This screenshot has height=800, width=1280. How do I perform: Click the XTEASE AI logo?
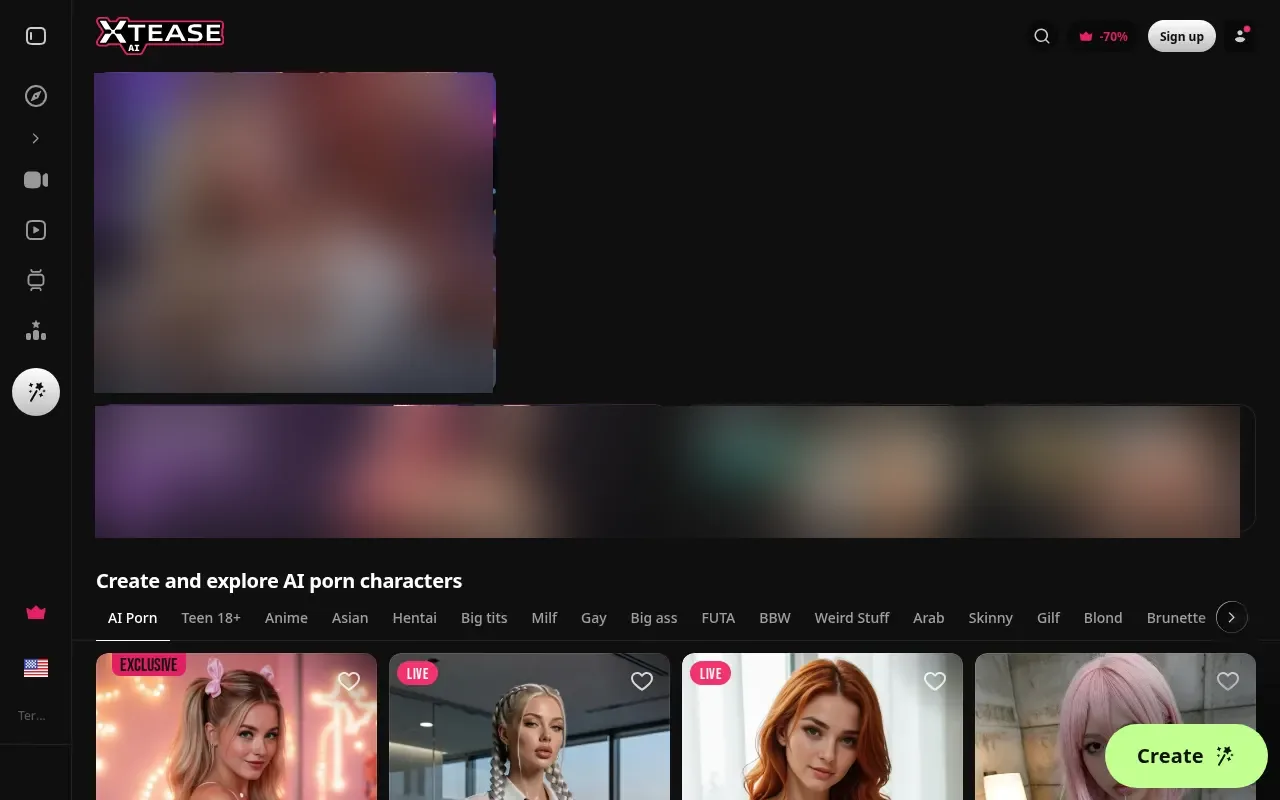pos(160,35)
